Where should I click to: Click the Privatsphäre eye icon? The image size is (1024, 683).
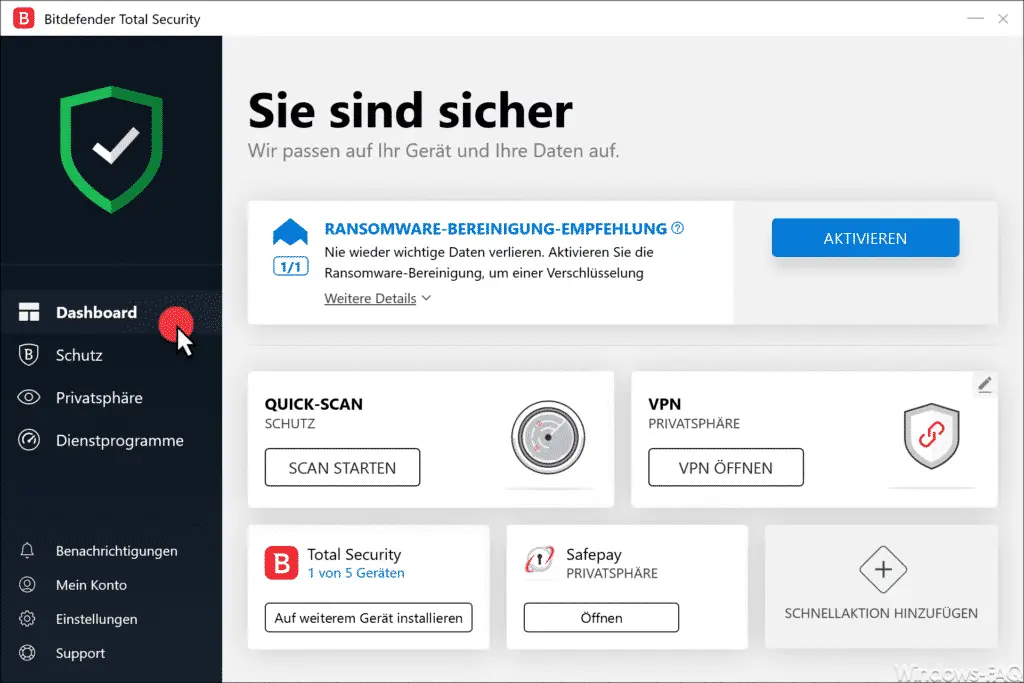(x=29, y=398)
